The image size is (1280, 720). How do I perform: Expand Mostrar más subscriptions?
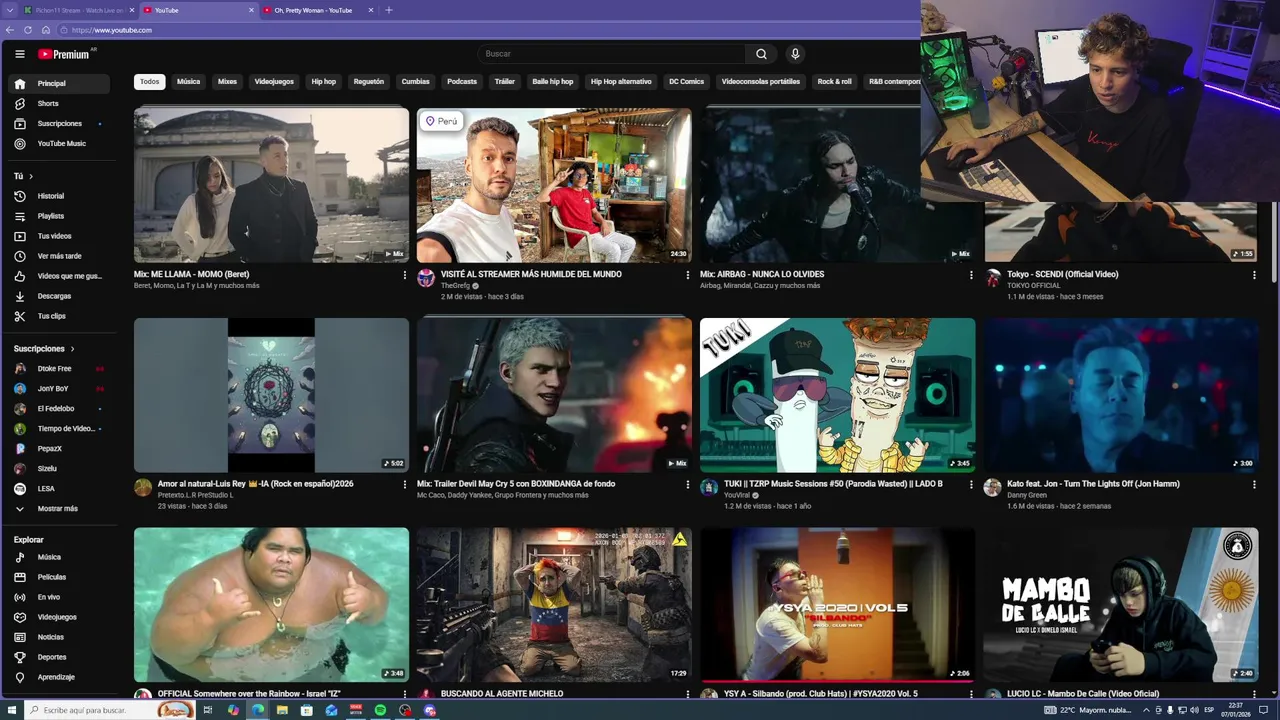60,509
